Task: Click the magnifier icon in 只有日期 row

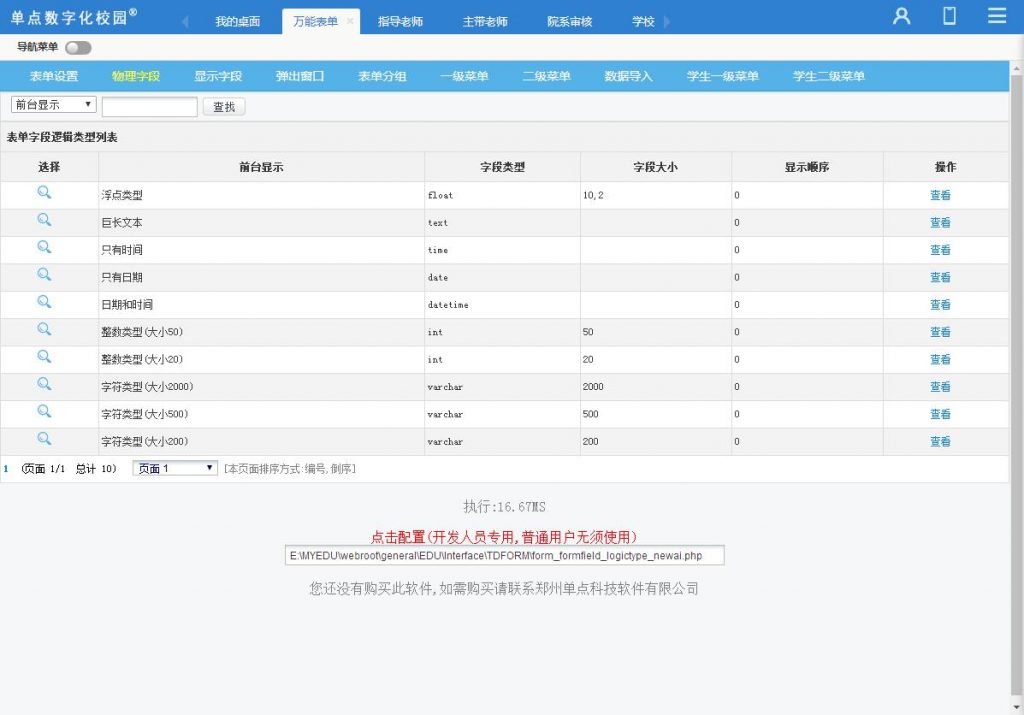Action: point(44,274)
